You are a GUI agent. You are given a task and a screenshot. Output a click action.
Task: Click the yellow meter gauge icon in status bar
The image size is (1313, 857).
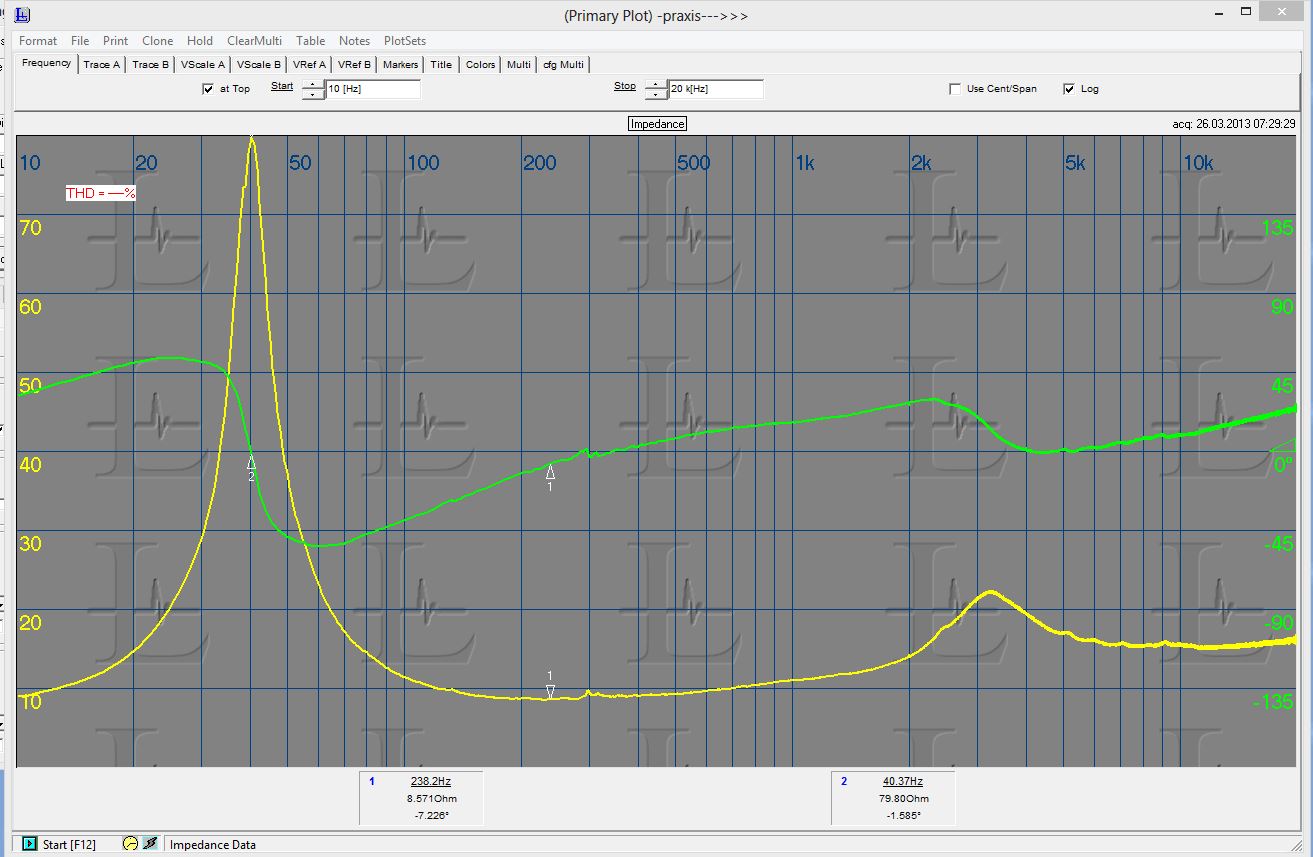coord(130,844)
